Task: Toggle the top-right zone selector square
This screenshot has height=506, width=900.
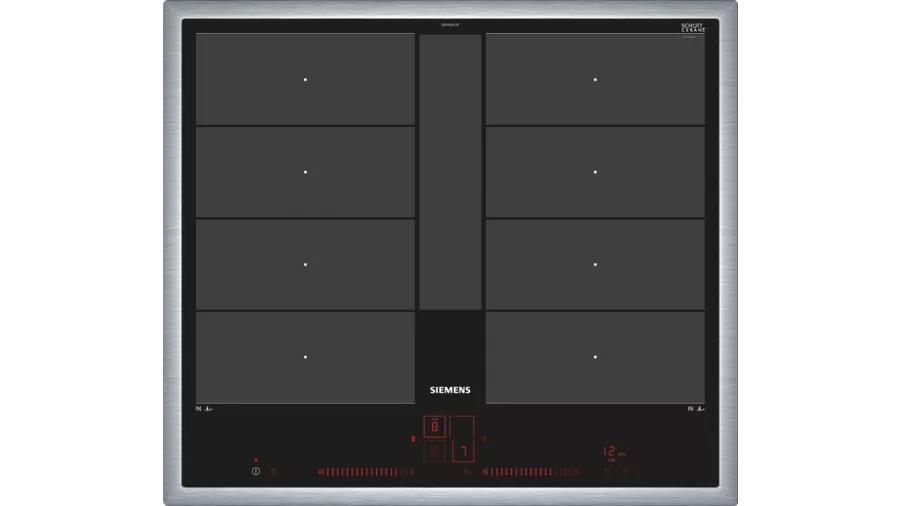Action: tap(462, 428)
